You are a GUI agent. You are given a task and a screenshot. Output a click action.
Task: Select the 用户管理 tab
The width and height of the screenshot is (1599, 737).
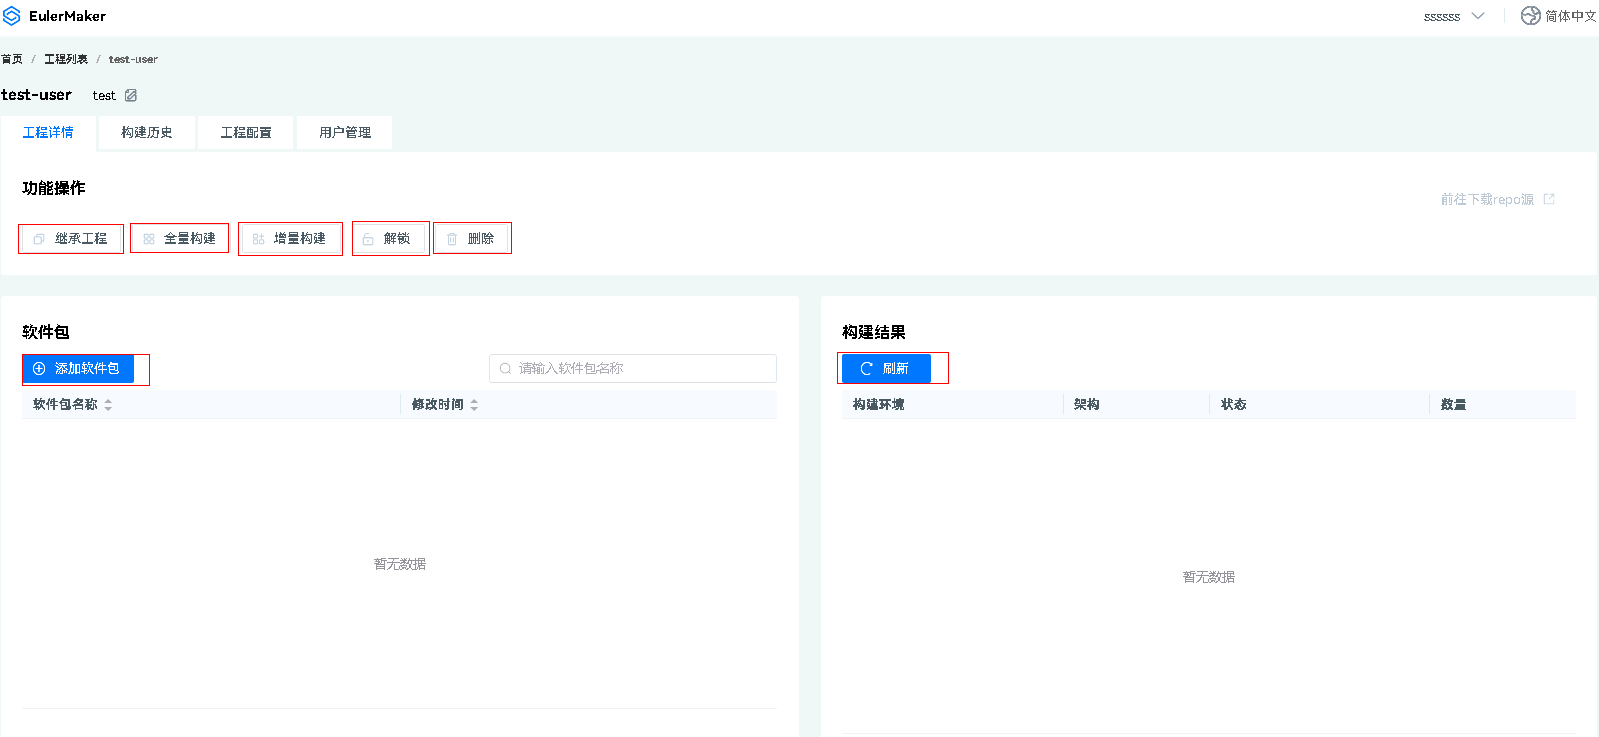344,132
